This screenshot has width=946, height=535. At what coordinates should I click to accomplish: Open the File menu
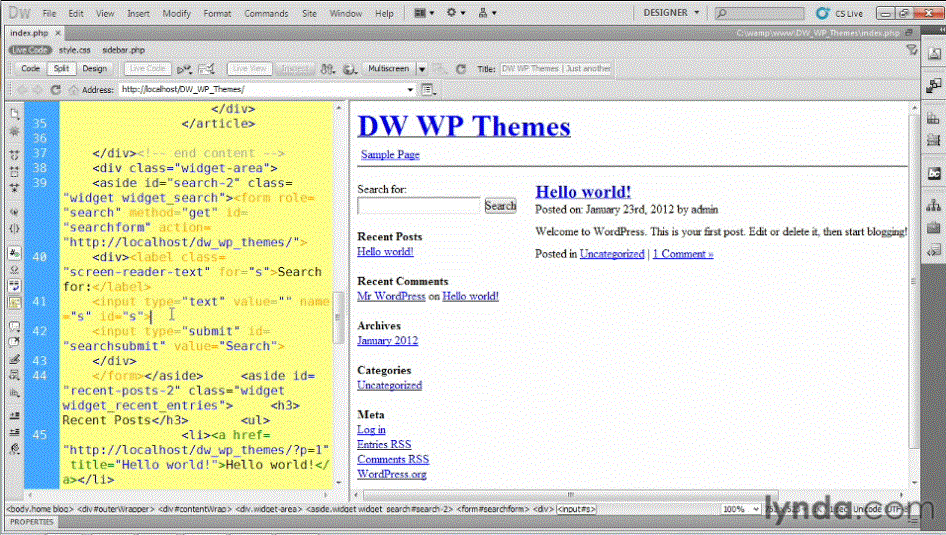click(x=49, y=13)
